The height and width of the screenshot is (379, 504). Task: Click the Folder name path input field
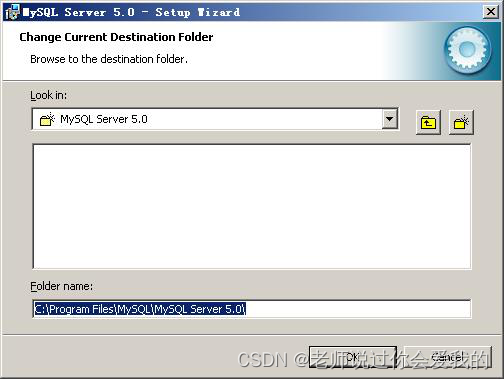tap(252, 309)
